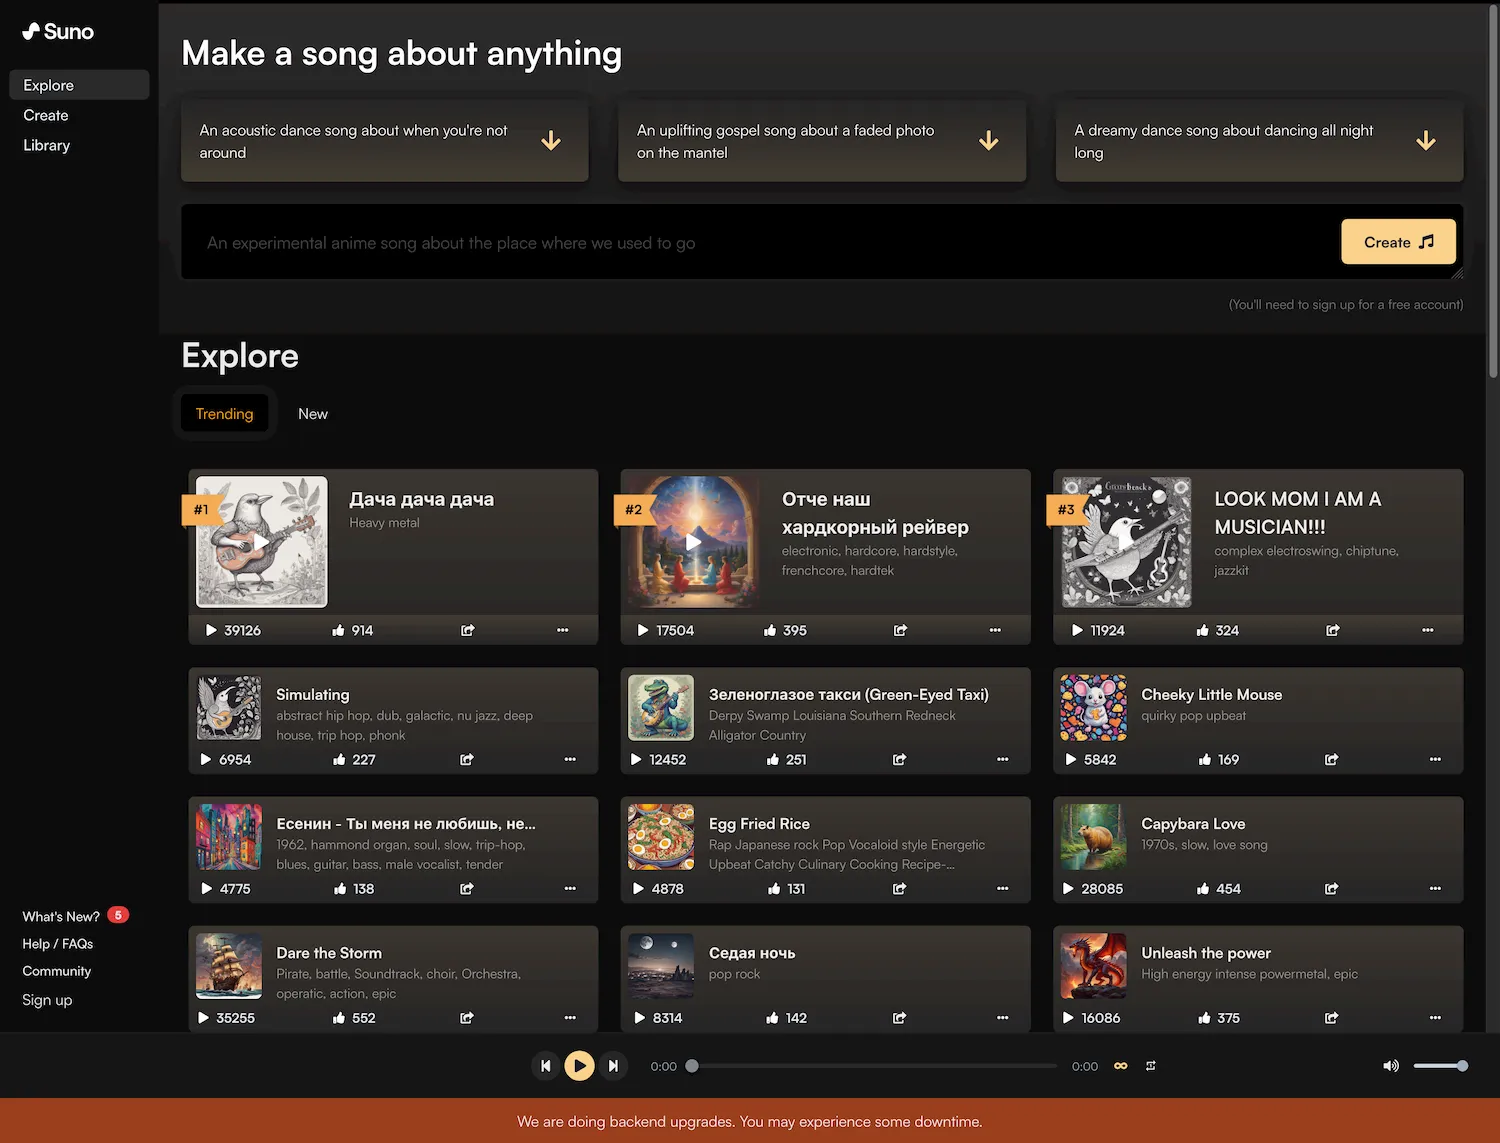Like the Dare the Storm song
The width and height of the screenshot is (1500, 1143).
339,1018
